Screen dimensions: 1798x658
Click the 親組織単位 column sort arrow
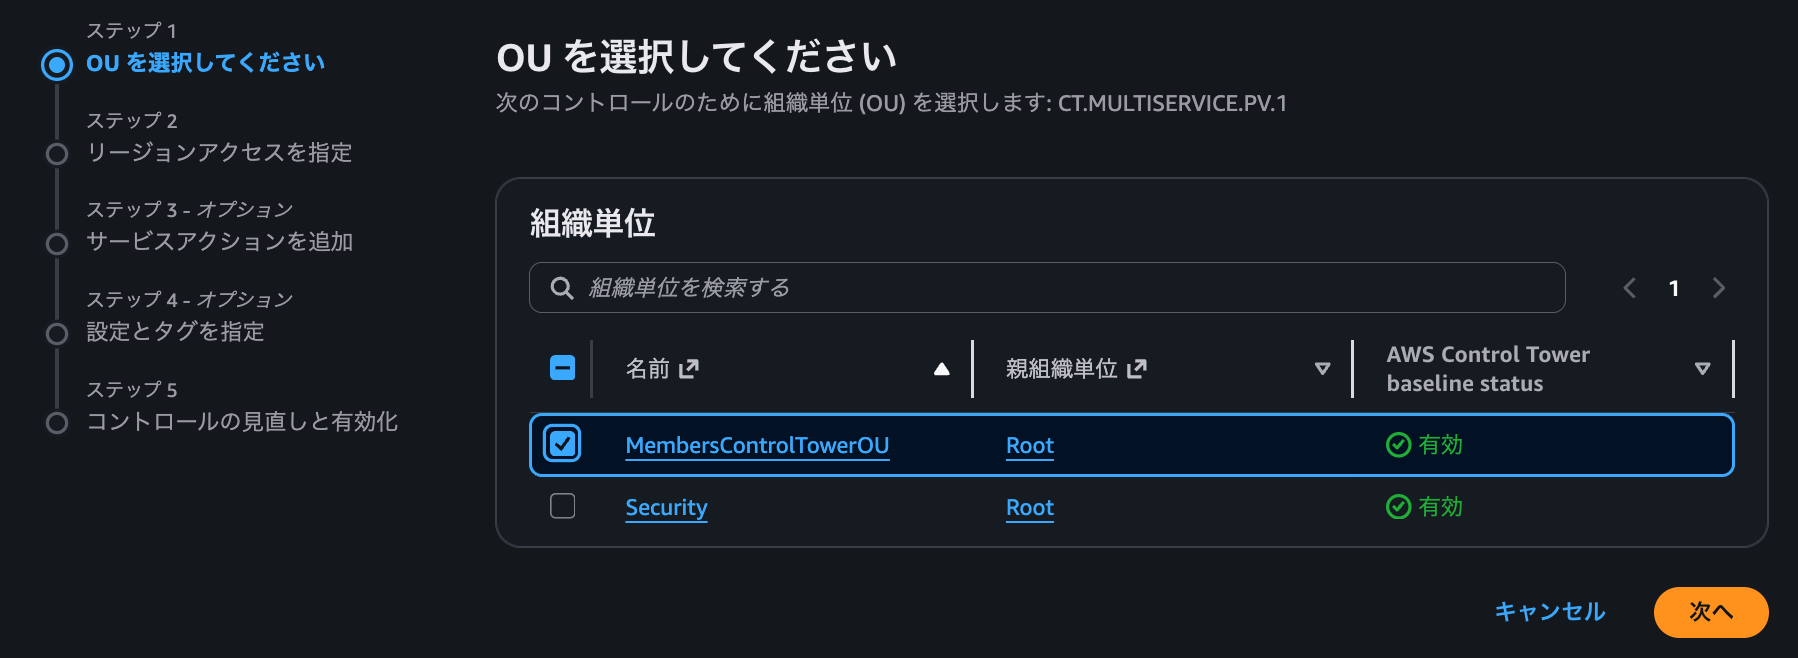[x=1322, y=369]
